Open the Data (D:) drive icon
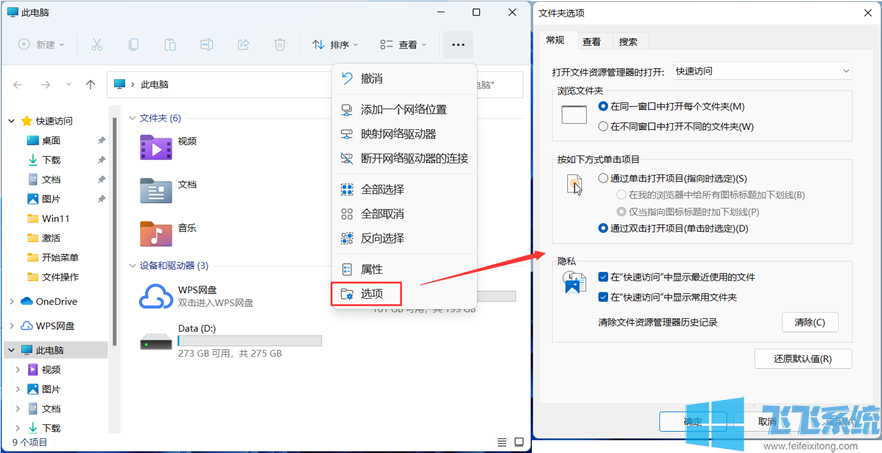The width and height of the screenshot is (882, 453). (156, 341)
